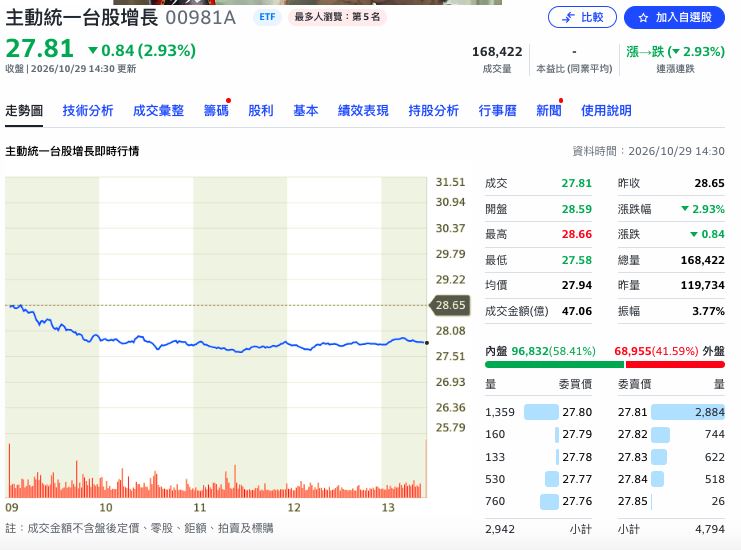Image resolution: width=741 pixels, height=550 pixels.
Task: Open the 最多人瀏覽 第5名 badge
Action: click(x=337, y=17)
